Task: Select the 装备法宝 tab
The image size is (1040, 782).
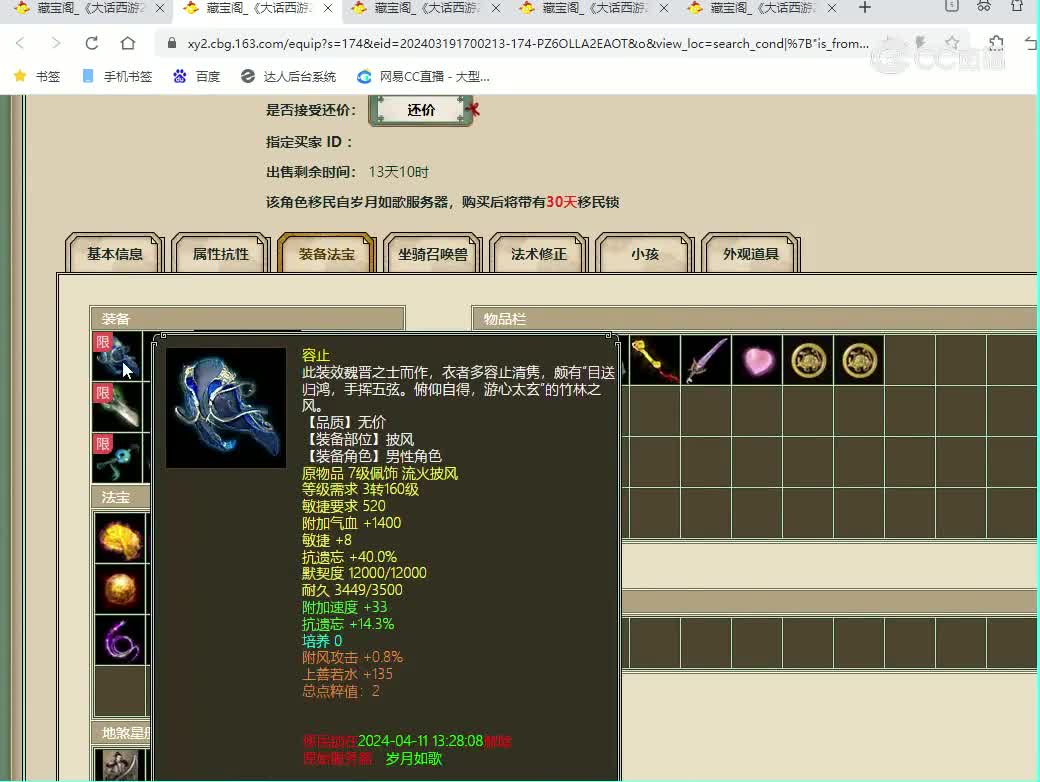Action: click(x=327, y=253)
